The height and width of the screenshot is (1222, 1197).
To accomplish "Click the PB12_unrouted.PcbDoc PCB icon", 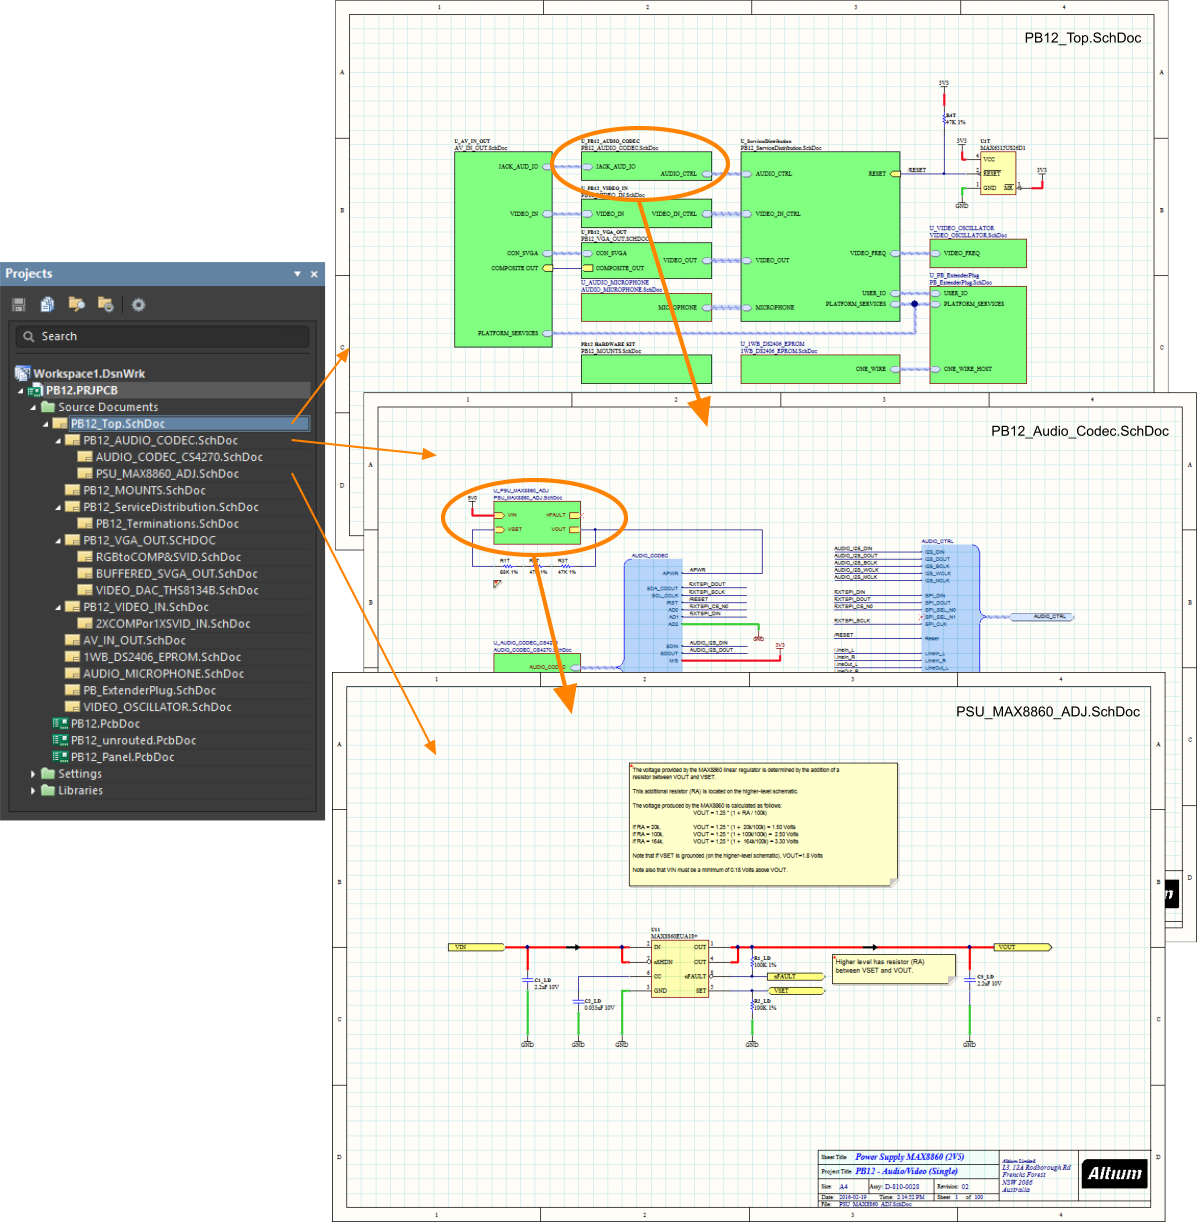I will point(60,740).
